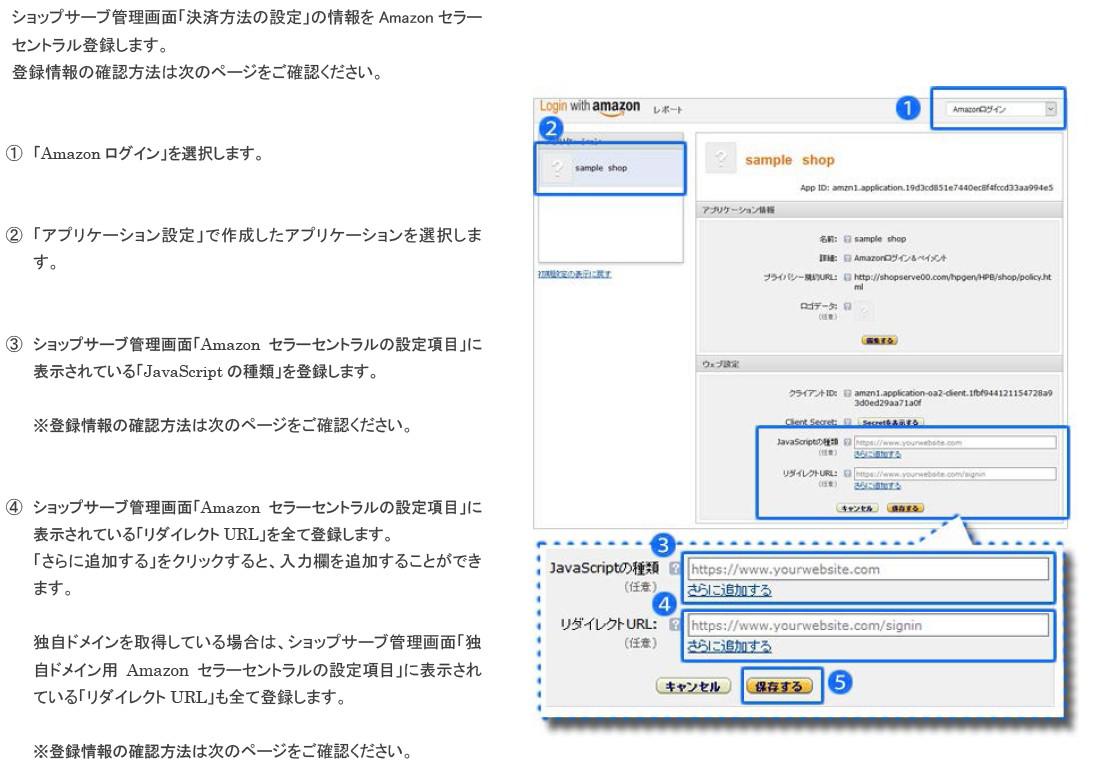The height and width of the screenshot is (776, 1096).
Task: Click the help icon beside ロゴデータ
Action: [847, 306]
